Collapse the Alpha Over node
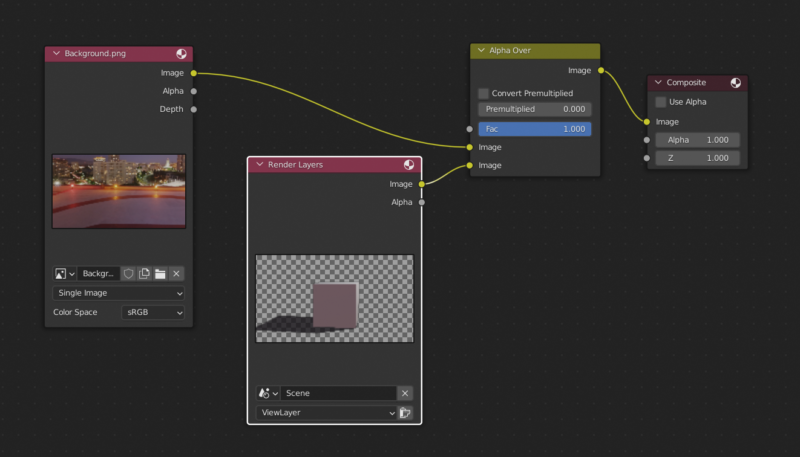800x457 pixels. coord(481,50)
